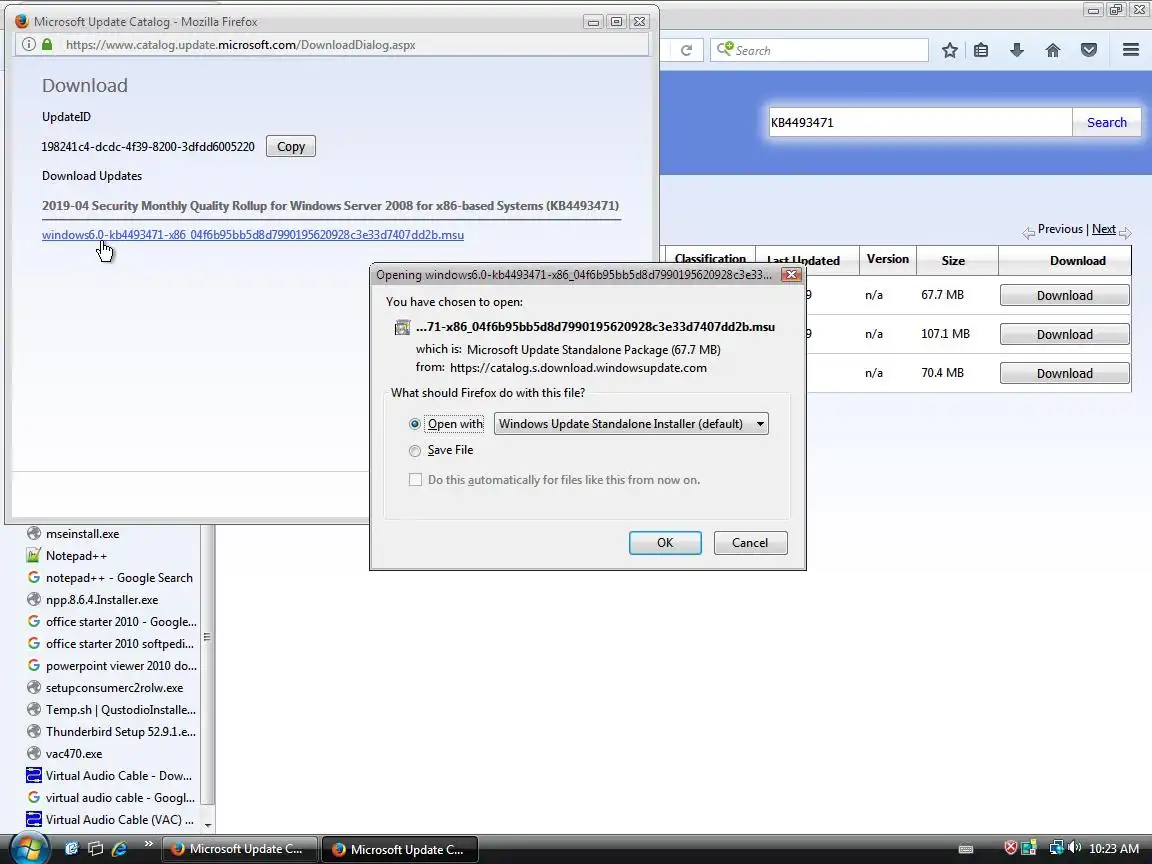Viewport: 1152px width, 864px height.
Task: Open office starter 2010 softpedia entry
Action: [x=119, y=644]
